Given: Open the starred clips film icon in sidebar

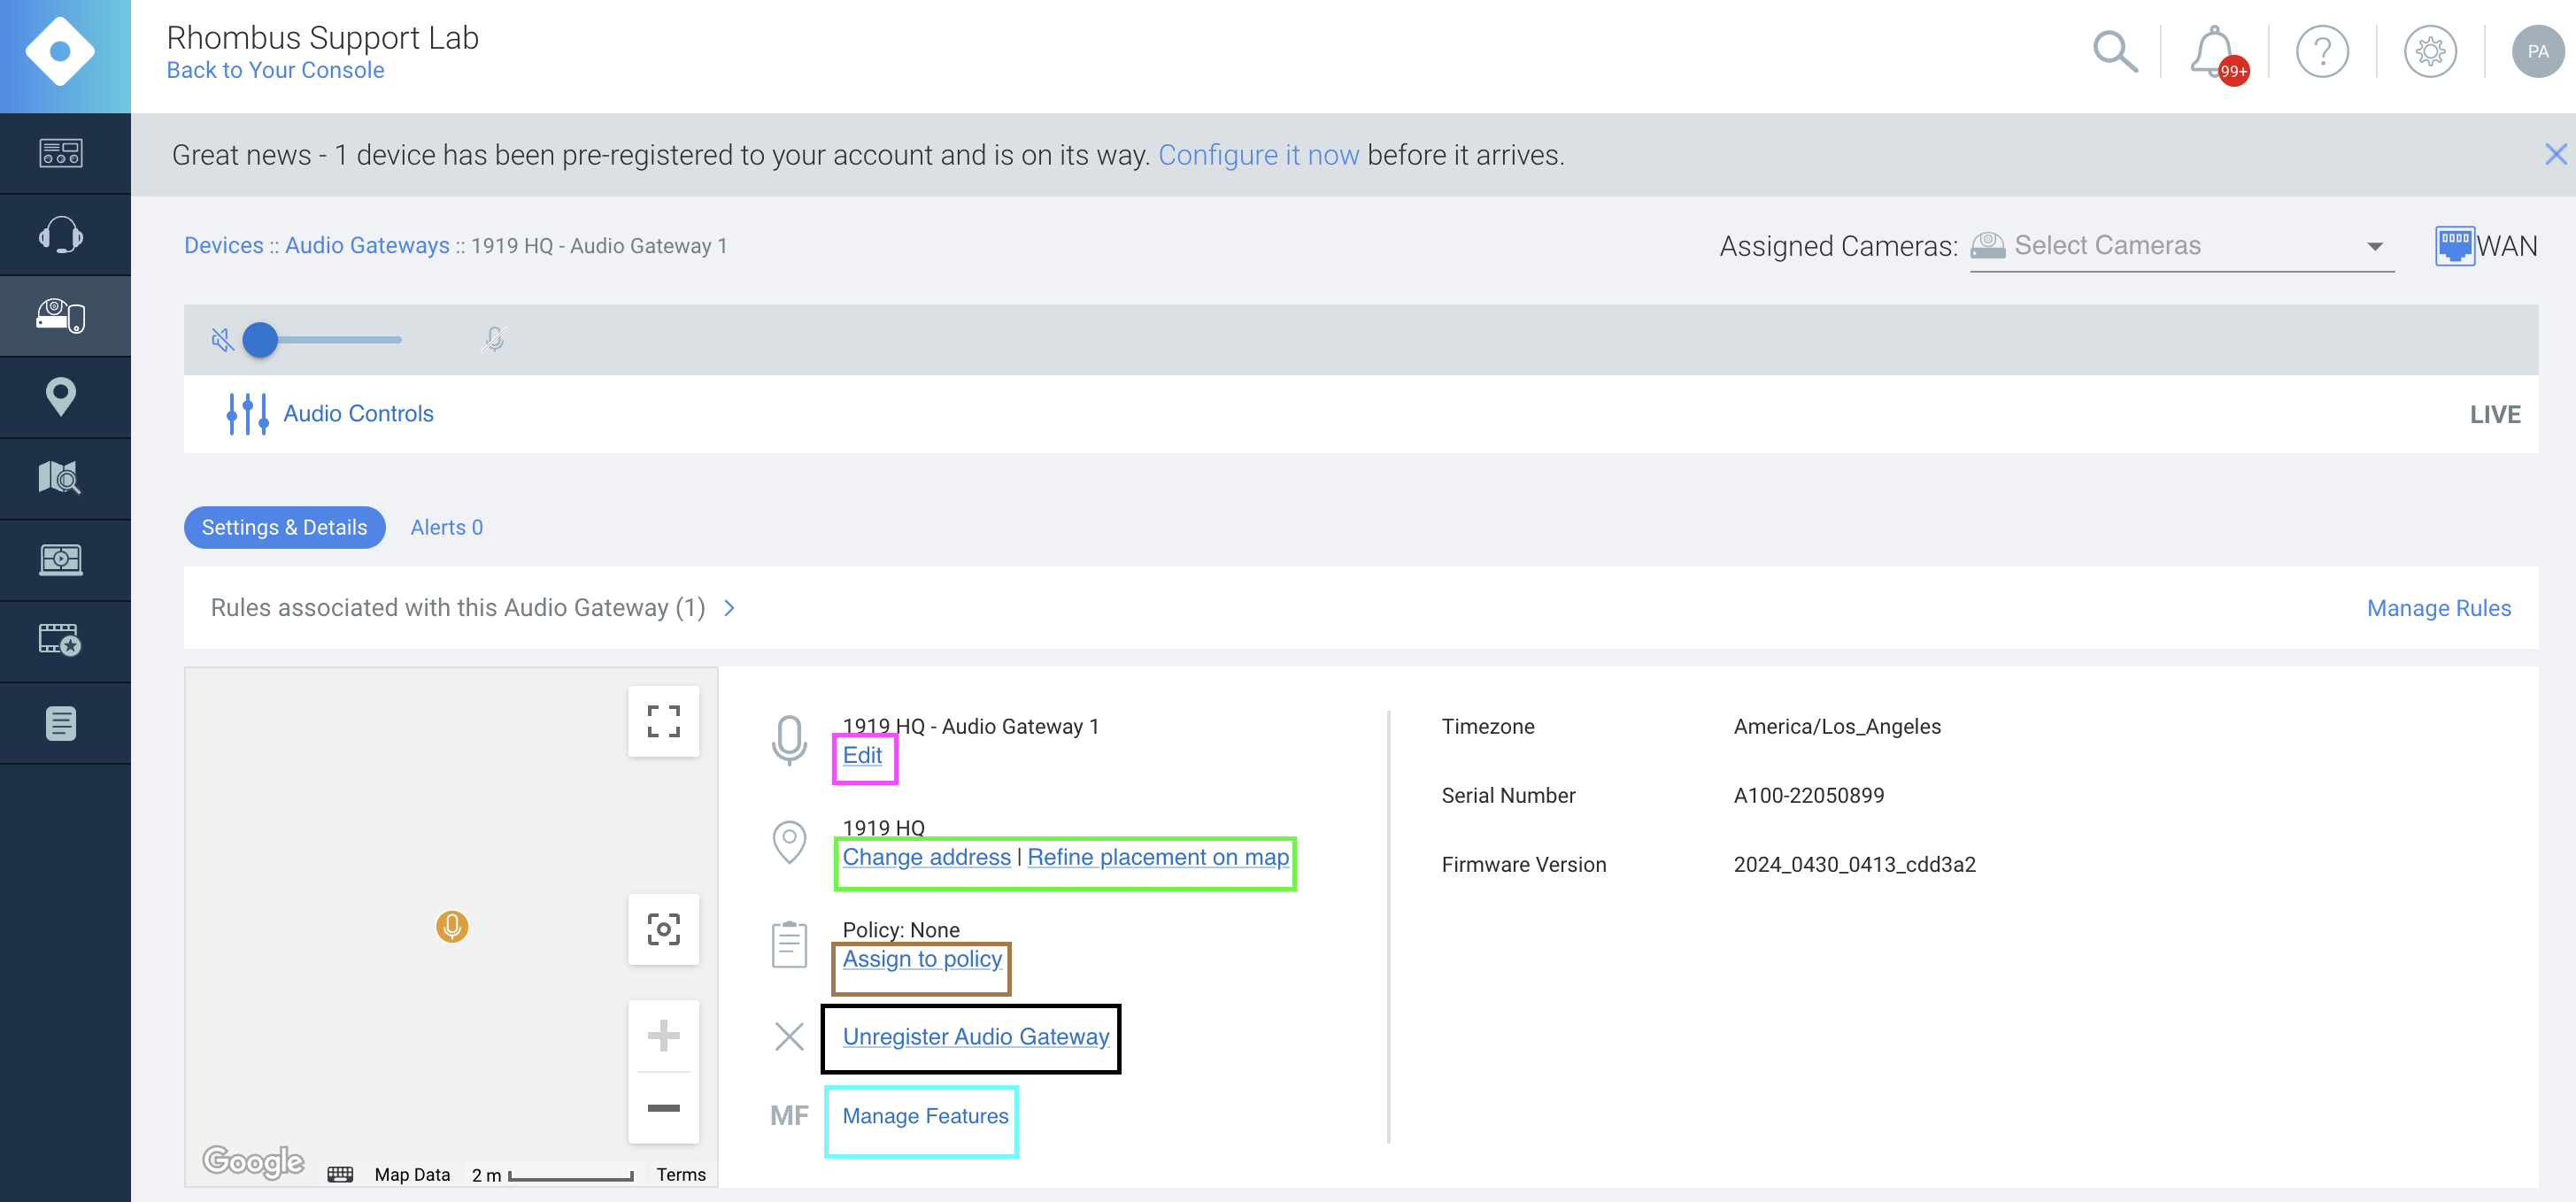Looking at the screenshot, I should tap(62, 641).
